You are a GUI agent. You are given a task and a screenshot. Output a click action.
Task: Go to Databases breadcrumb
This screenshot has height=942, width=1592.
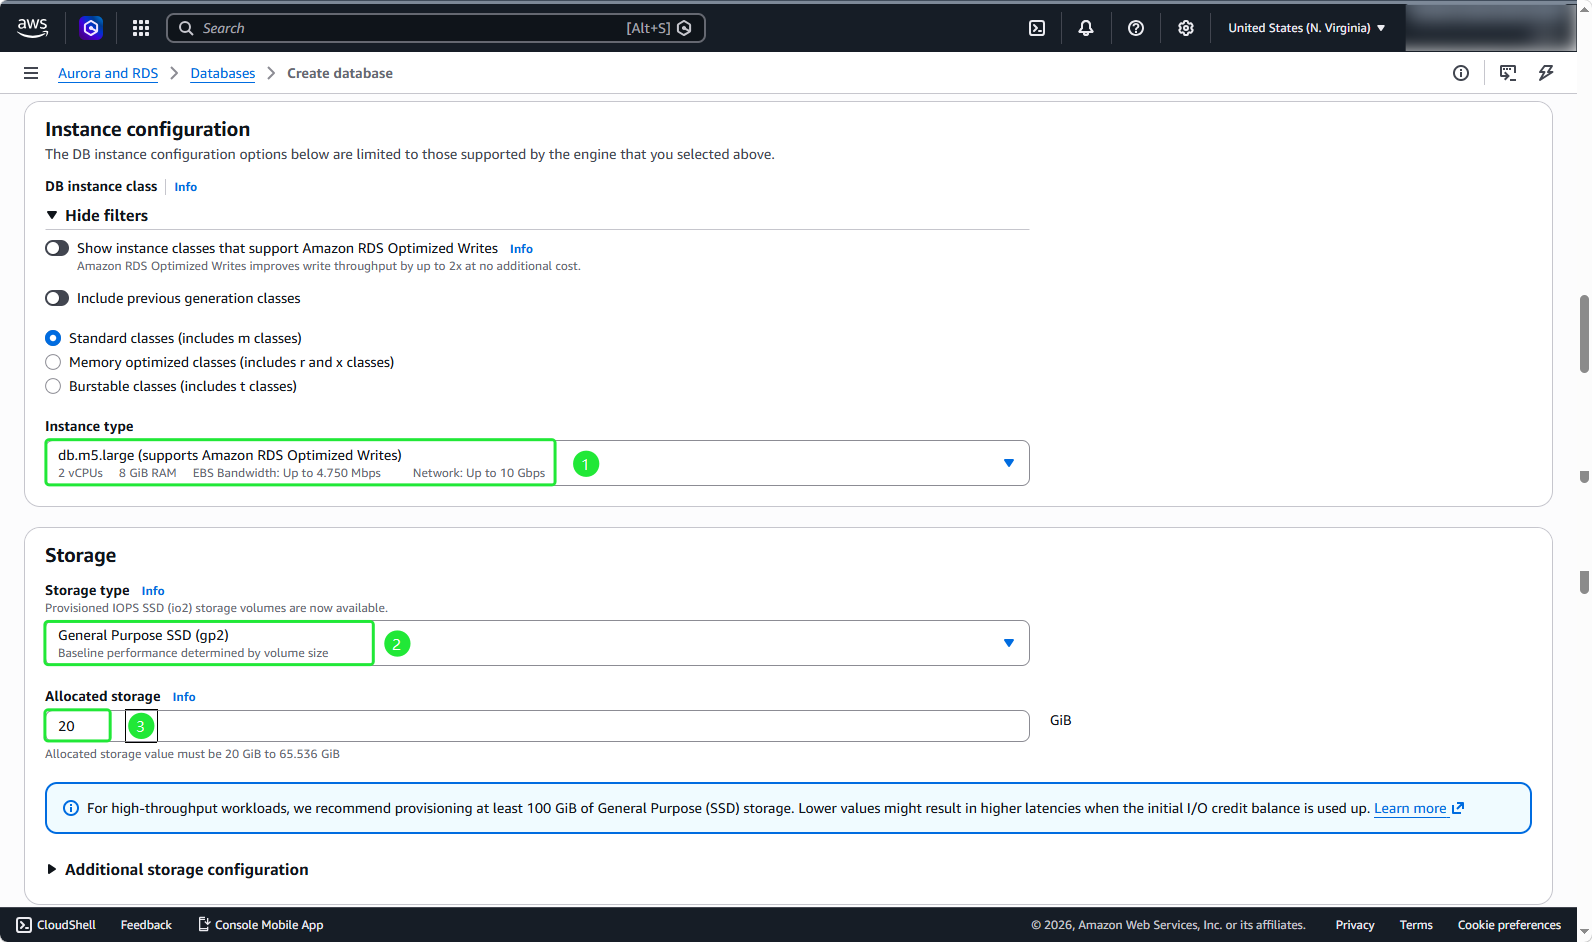pos(223,73)
